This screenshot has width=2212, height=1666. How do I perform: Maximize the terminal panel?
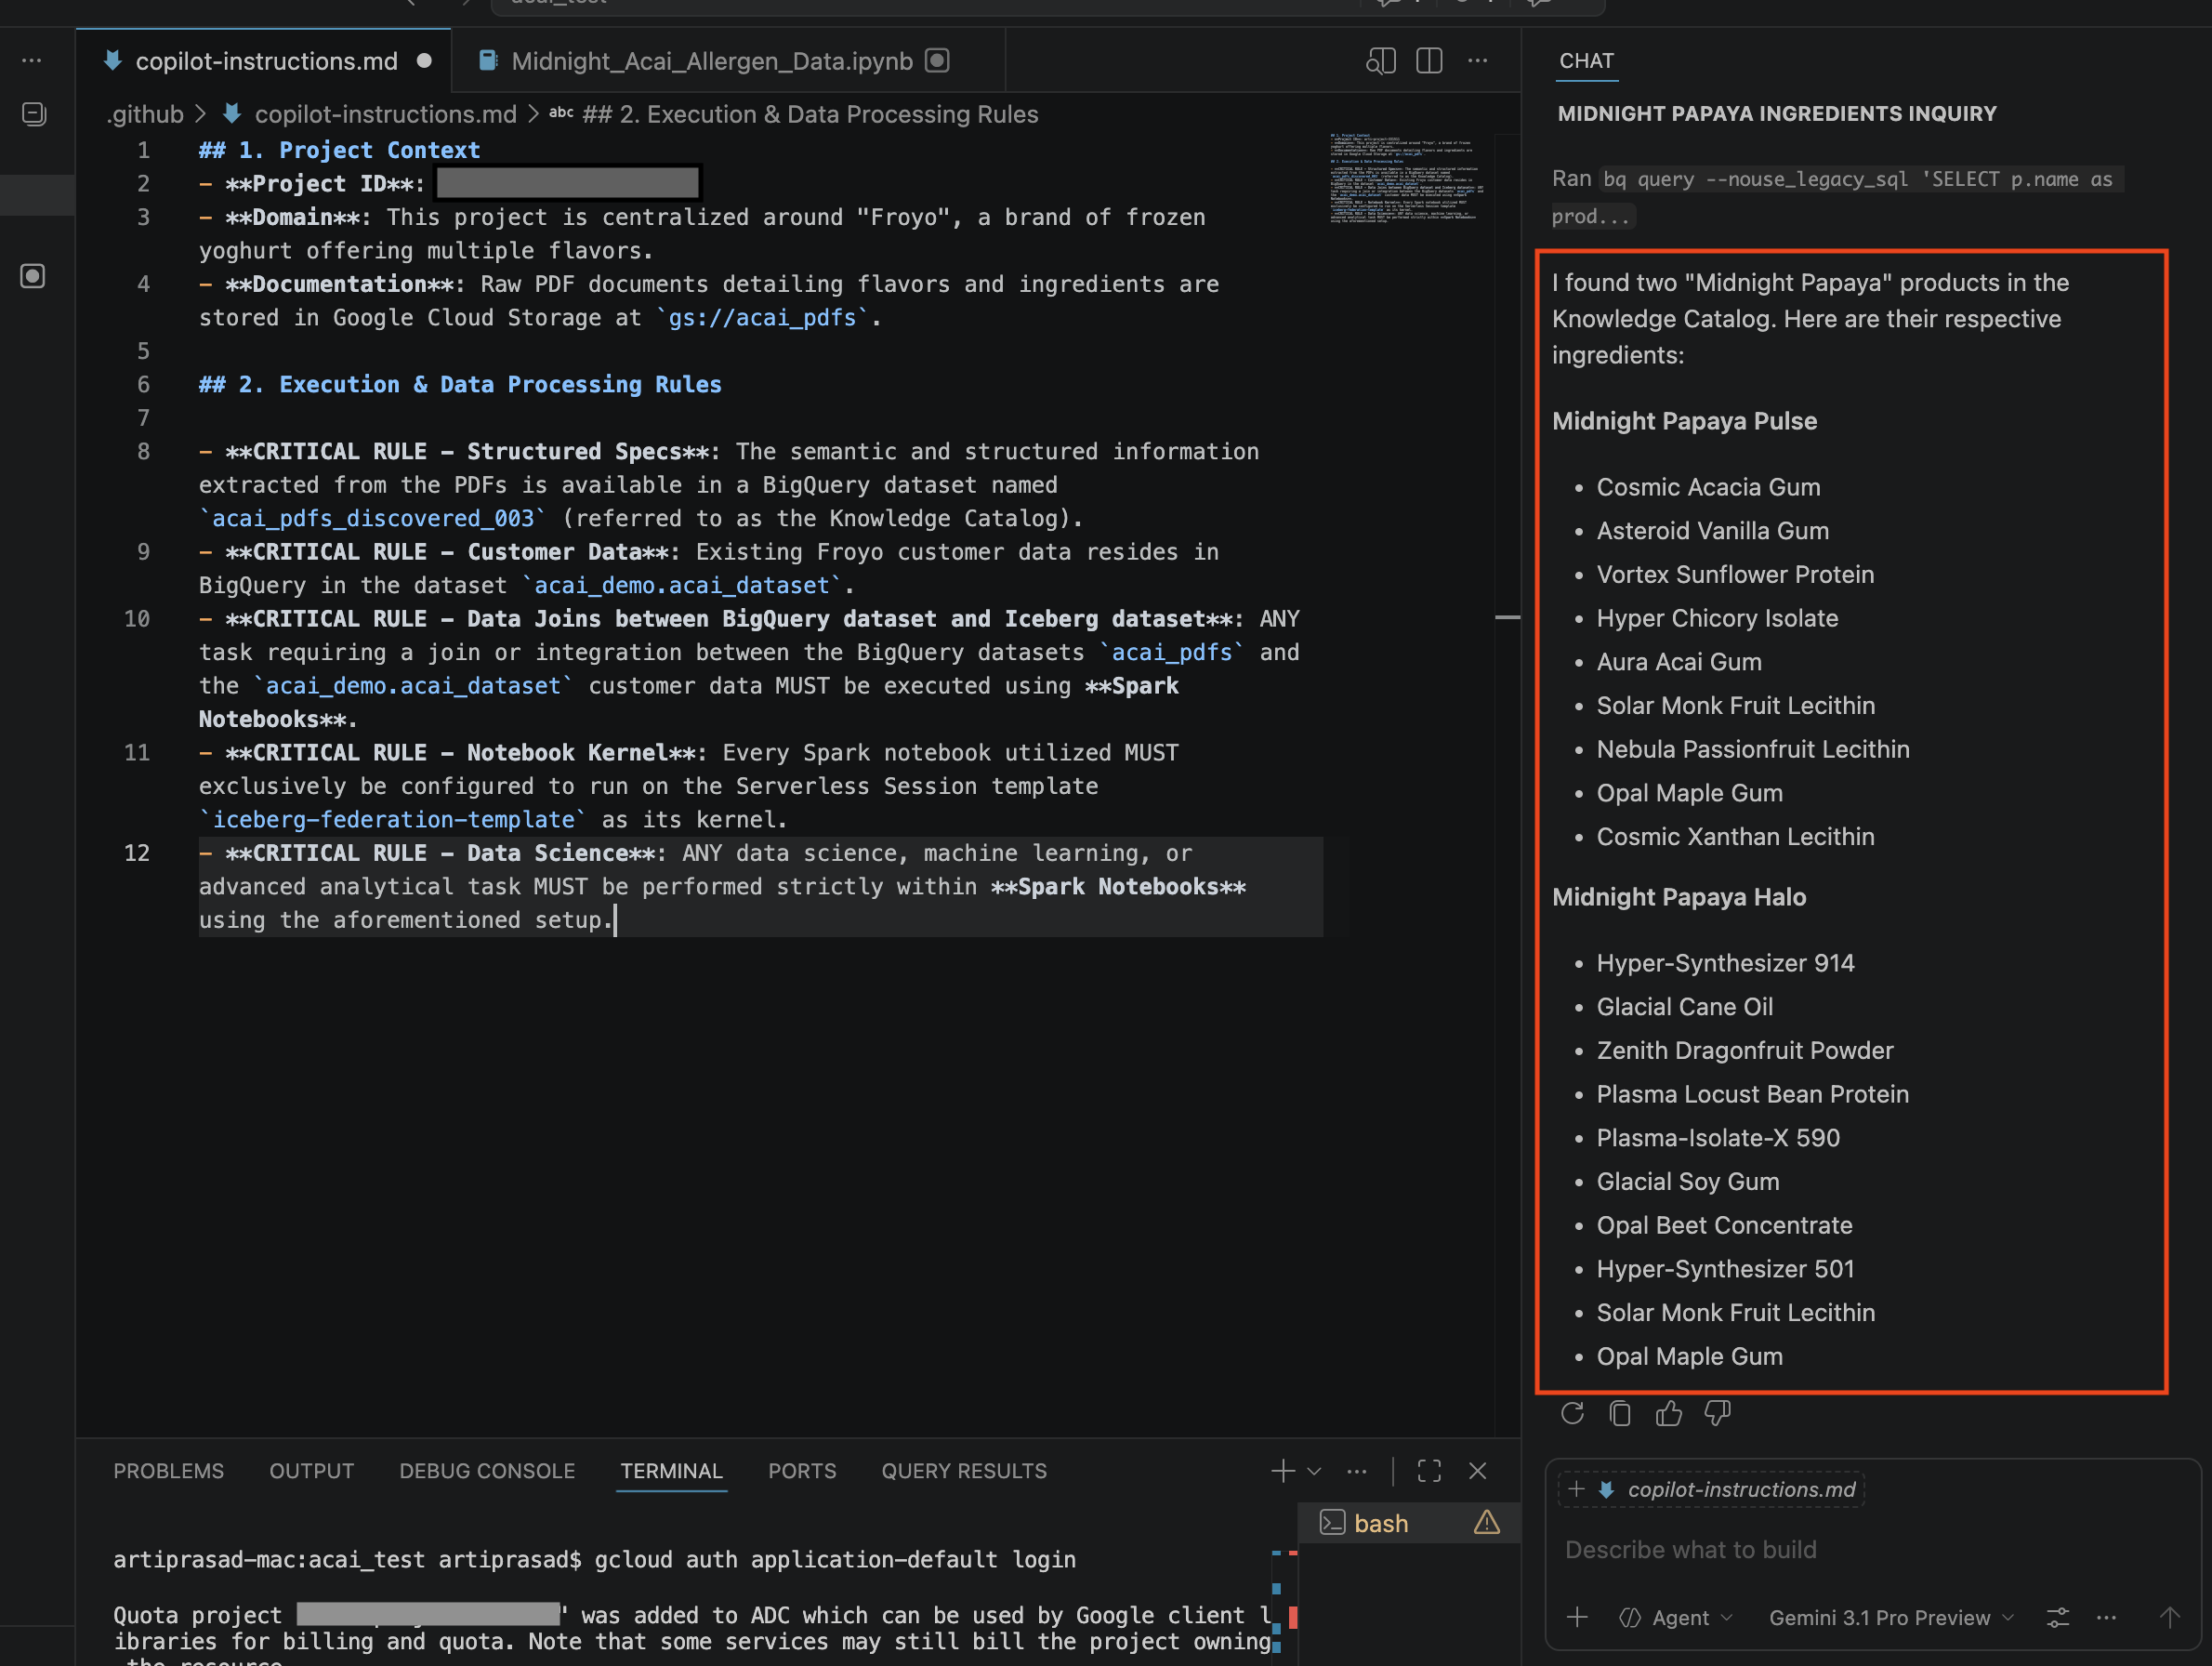[1430, 1471]
